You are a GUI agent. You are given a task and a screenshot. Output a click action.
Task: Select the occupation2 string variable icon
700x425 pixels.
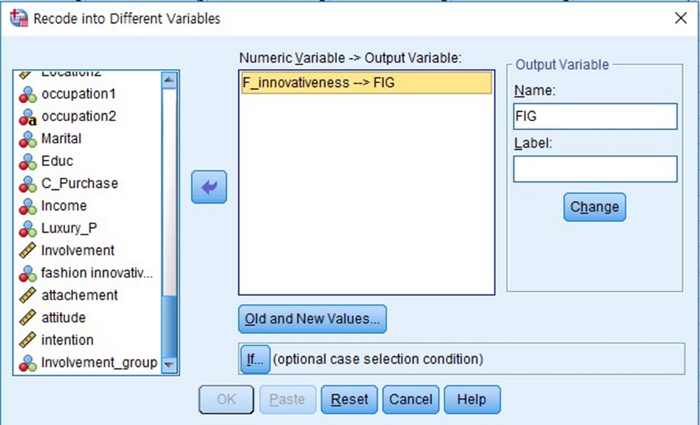pyautogui.click(x=28, y=116)
